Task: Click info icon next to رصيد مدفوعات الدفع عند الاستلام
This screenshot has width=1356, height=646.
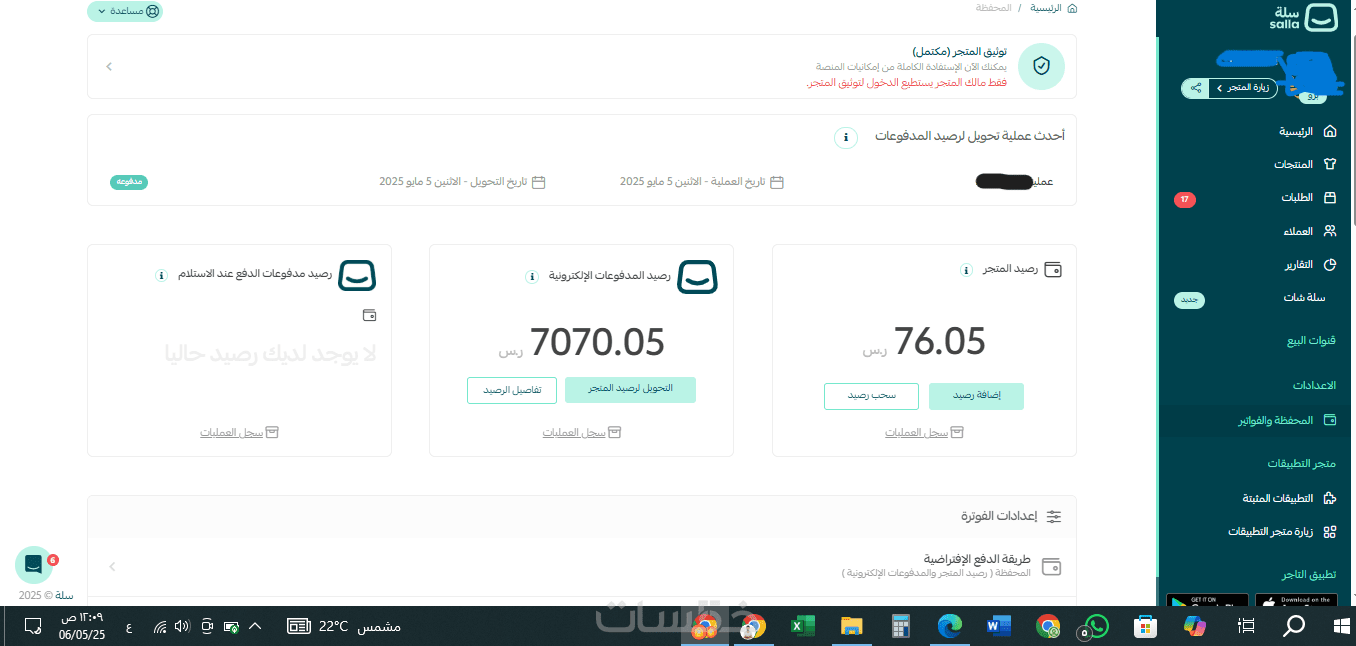Action: (x=161, y=275)
